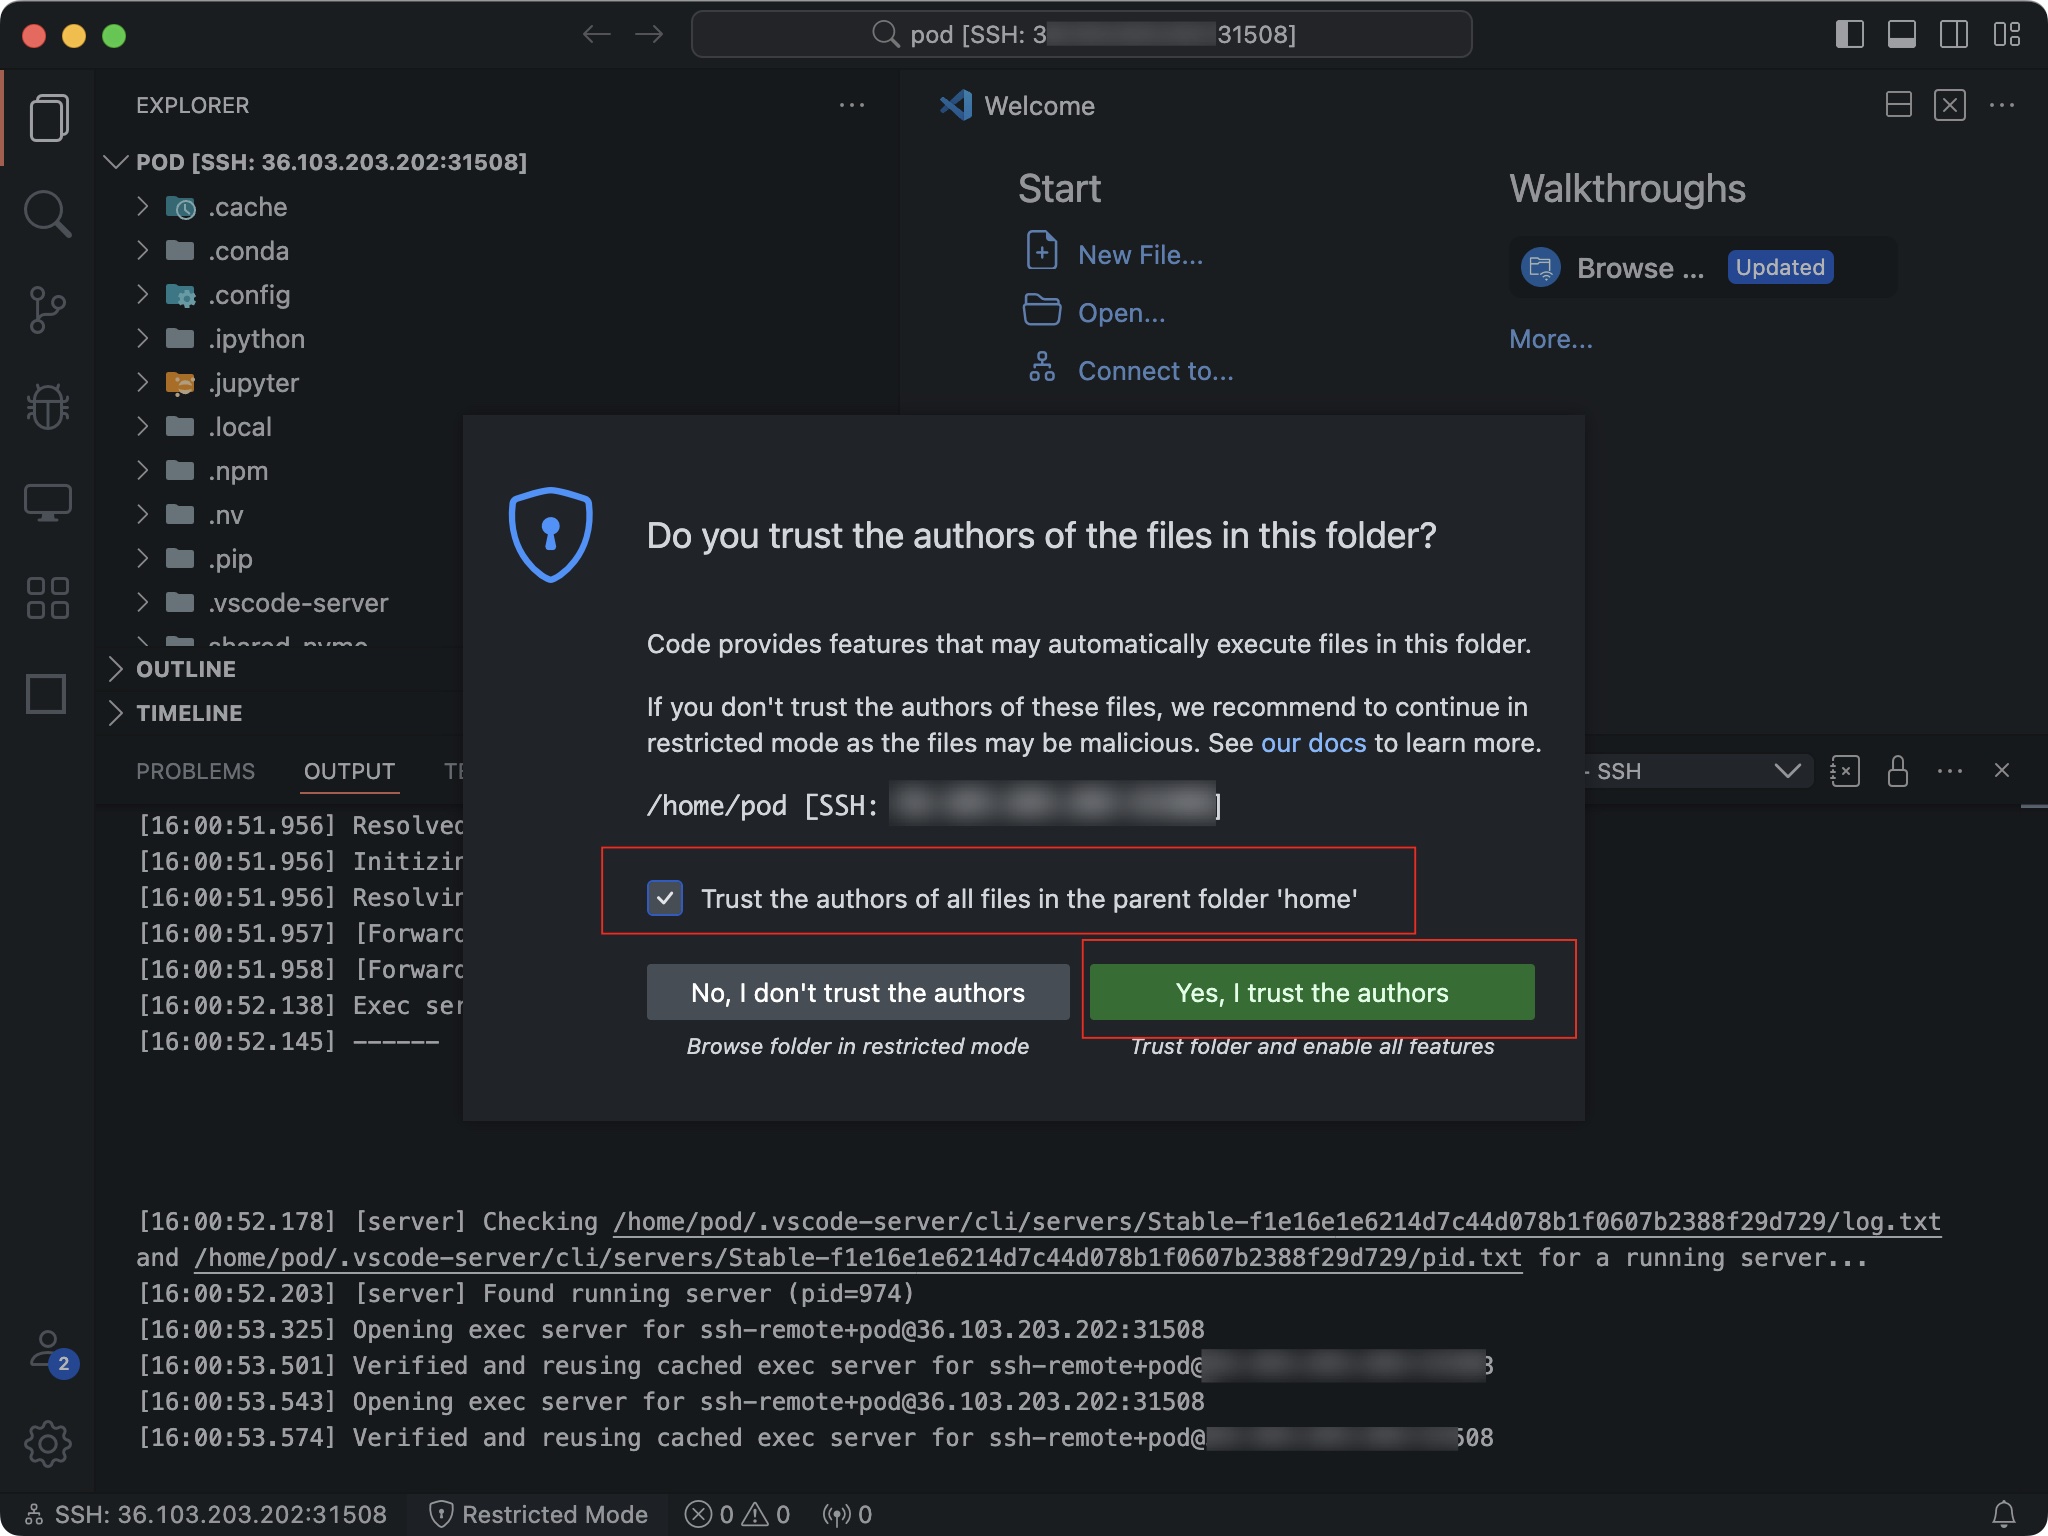The image size is (2048, 1536).
Task: Open the Extensions view
Action: click(x=48, y=598)
